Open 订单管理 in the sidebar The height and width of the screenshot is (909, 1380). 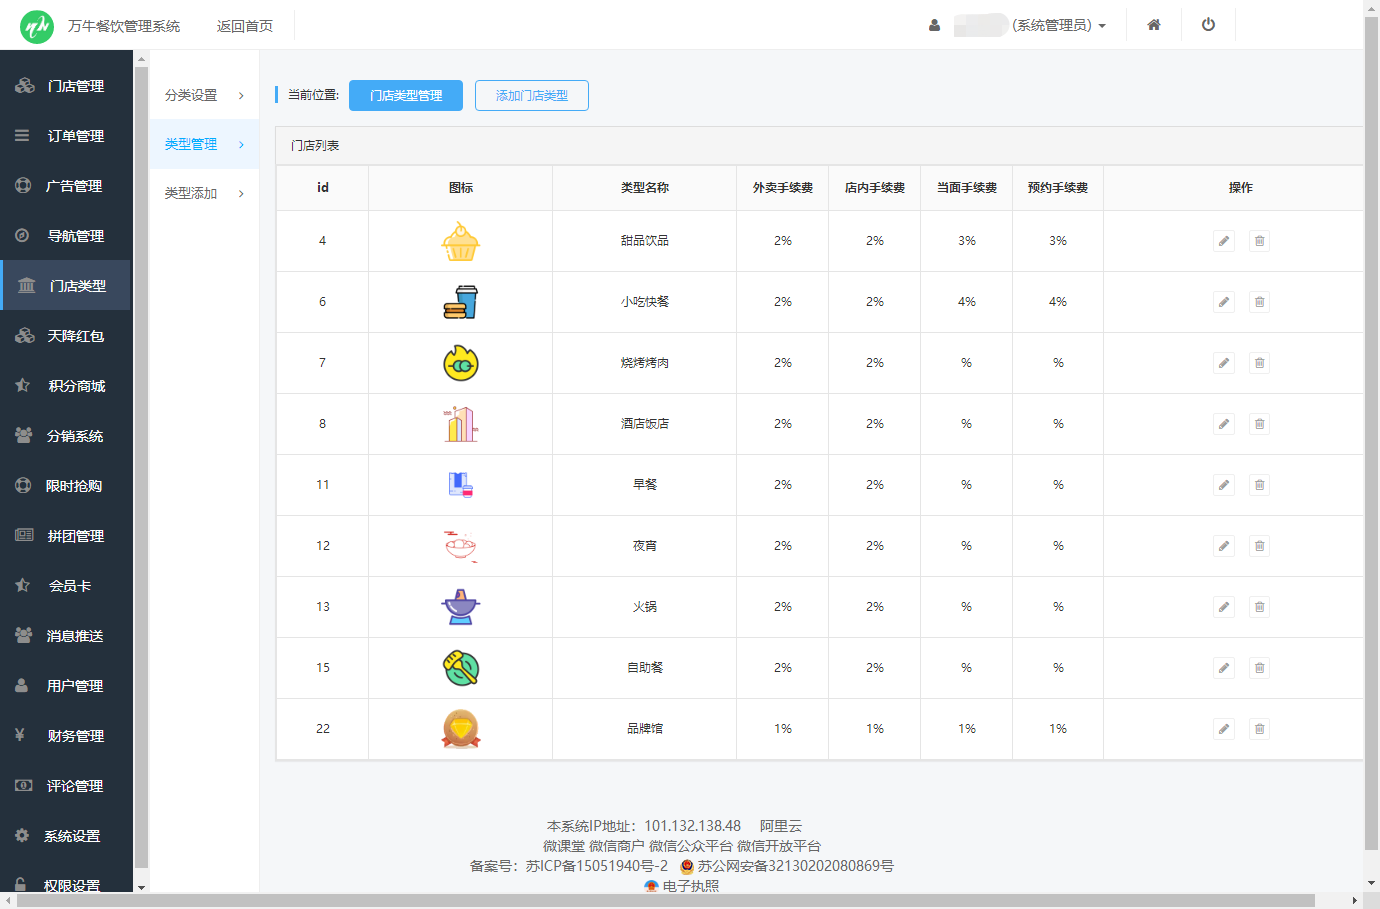tap(75, 136)
